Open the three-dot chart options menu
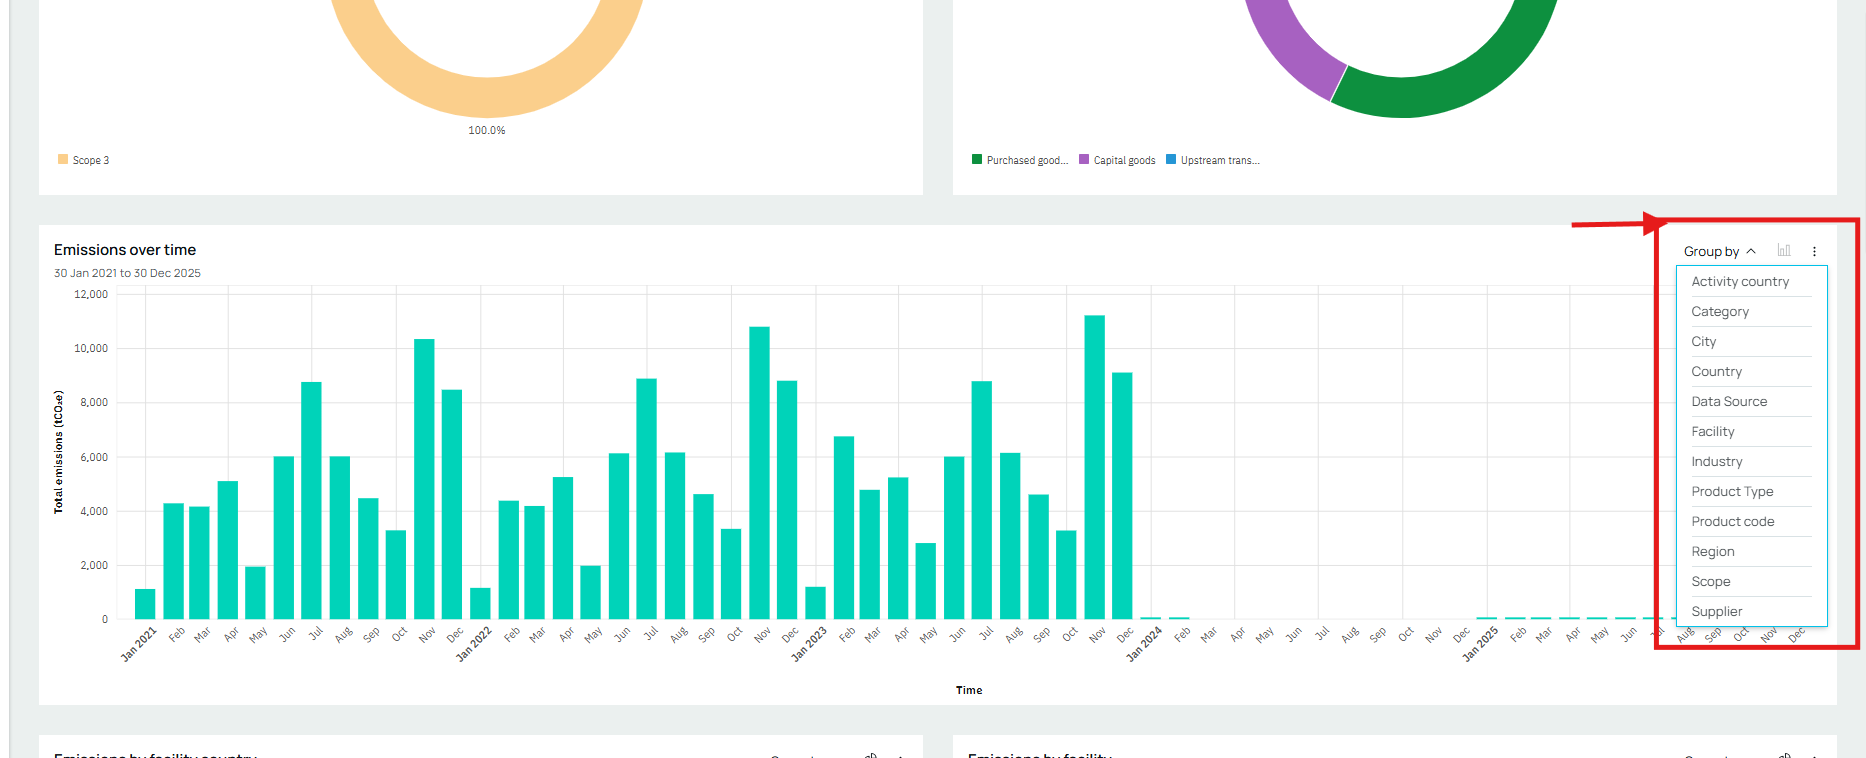Viewport: 1866px width, 758px height. click(x=1814, y=252)
